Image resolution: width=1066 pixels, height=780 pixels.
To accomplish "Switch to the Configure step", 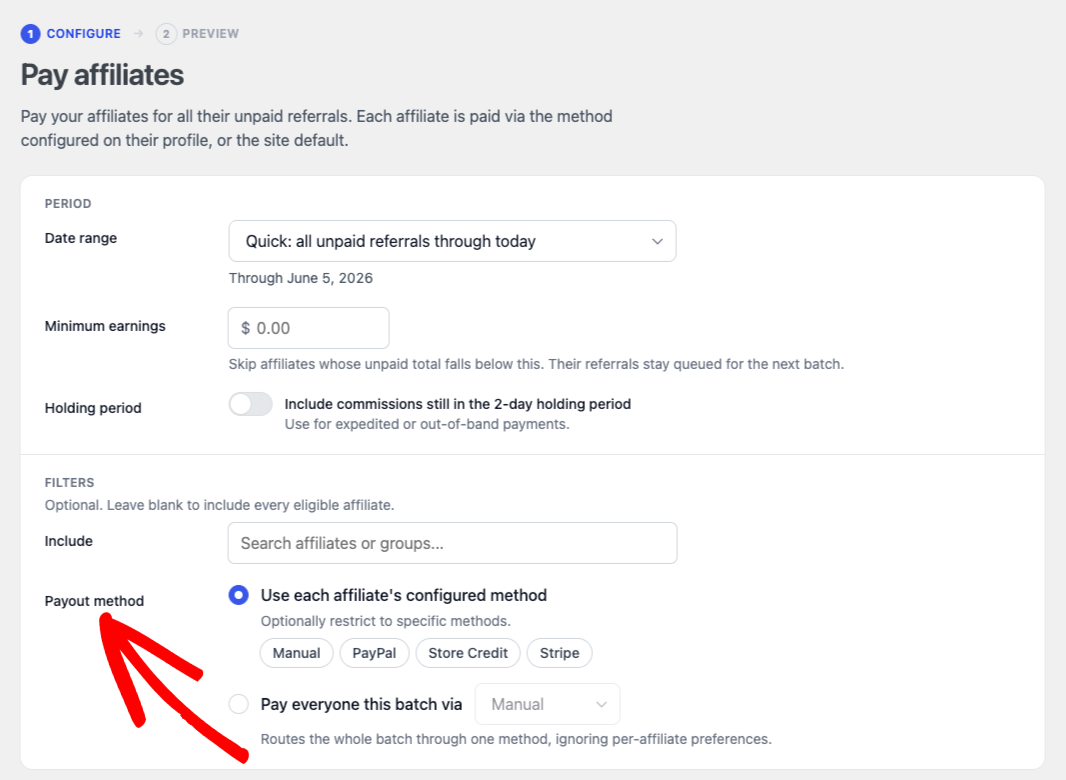I will [84, 34].
